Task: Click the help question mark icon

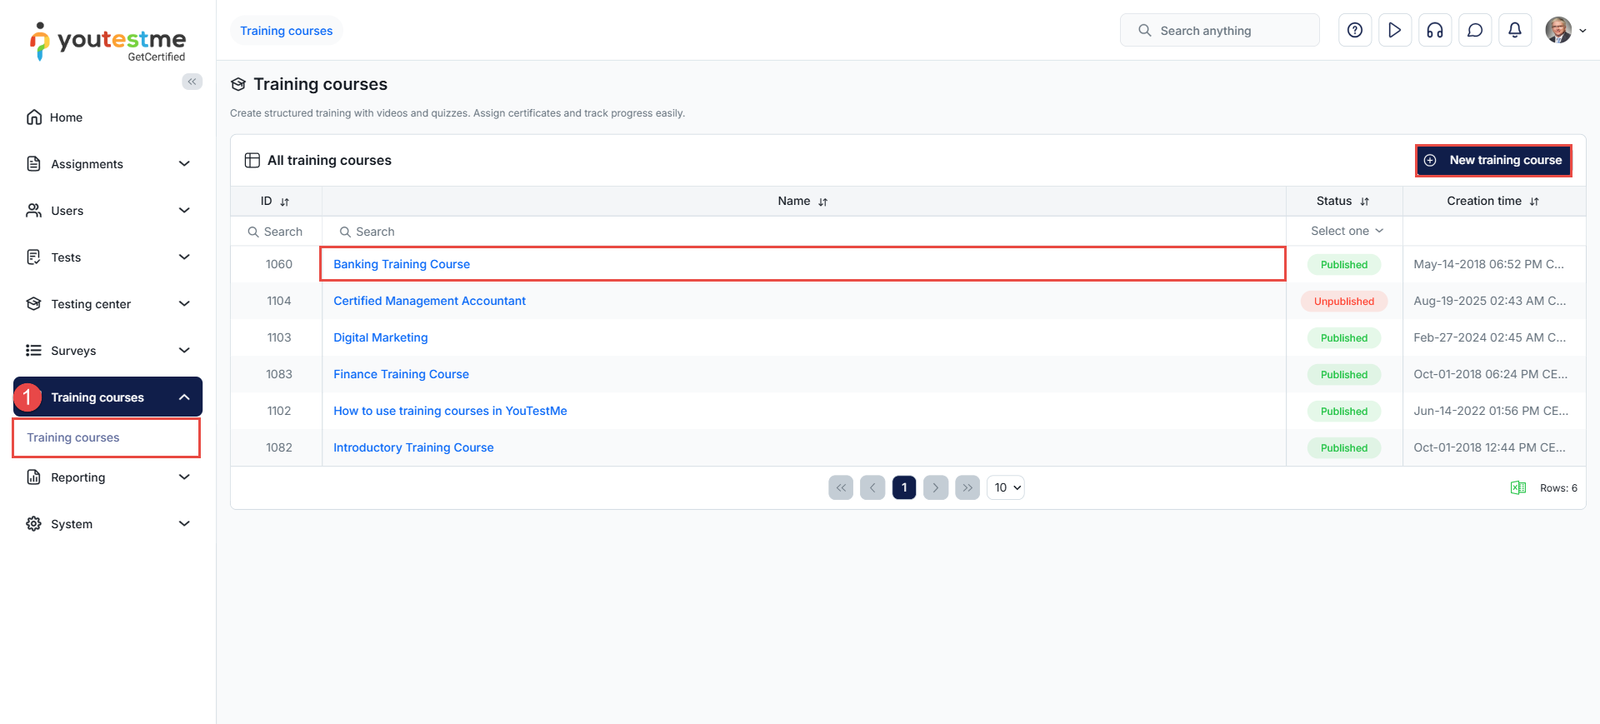Action: 1354,31
